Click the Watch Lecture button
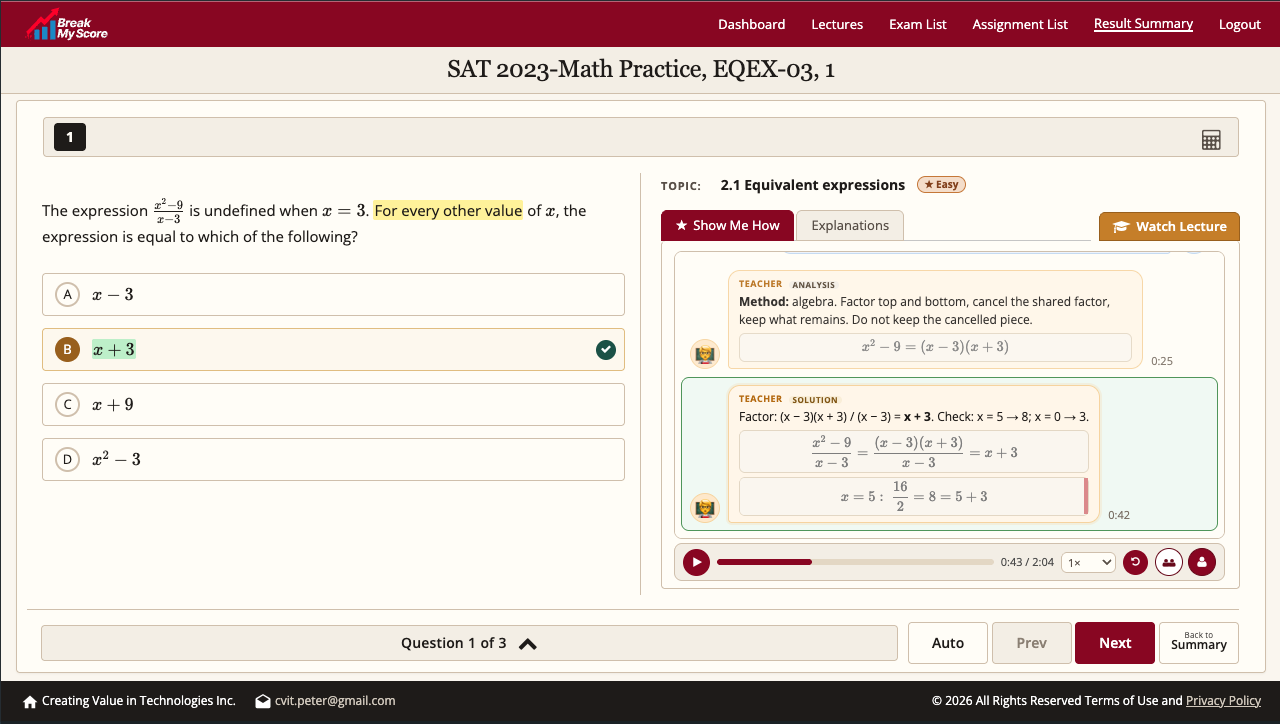 tap(1169, 226)
